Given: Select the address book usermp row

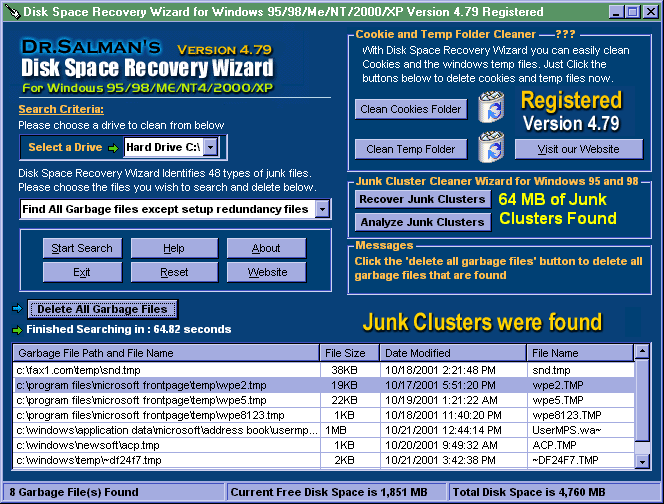Looking at the screenshot, I should click(x=324, y=430).
